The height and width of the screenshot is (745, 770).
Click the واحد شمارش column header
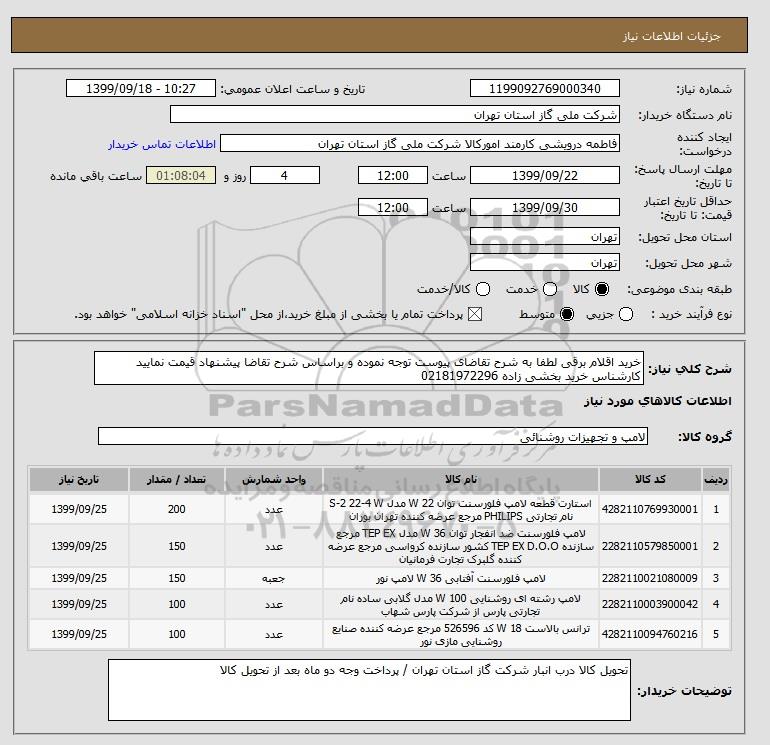pos(274,479)
